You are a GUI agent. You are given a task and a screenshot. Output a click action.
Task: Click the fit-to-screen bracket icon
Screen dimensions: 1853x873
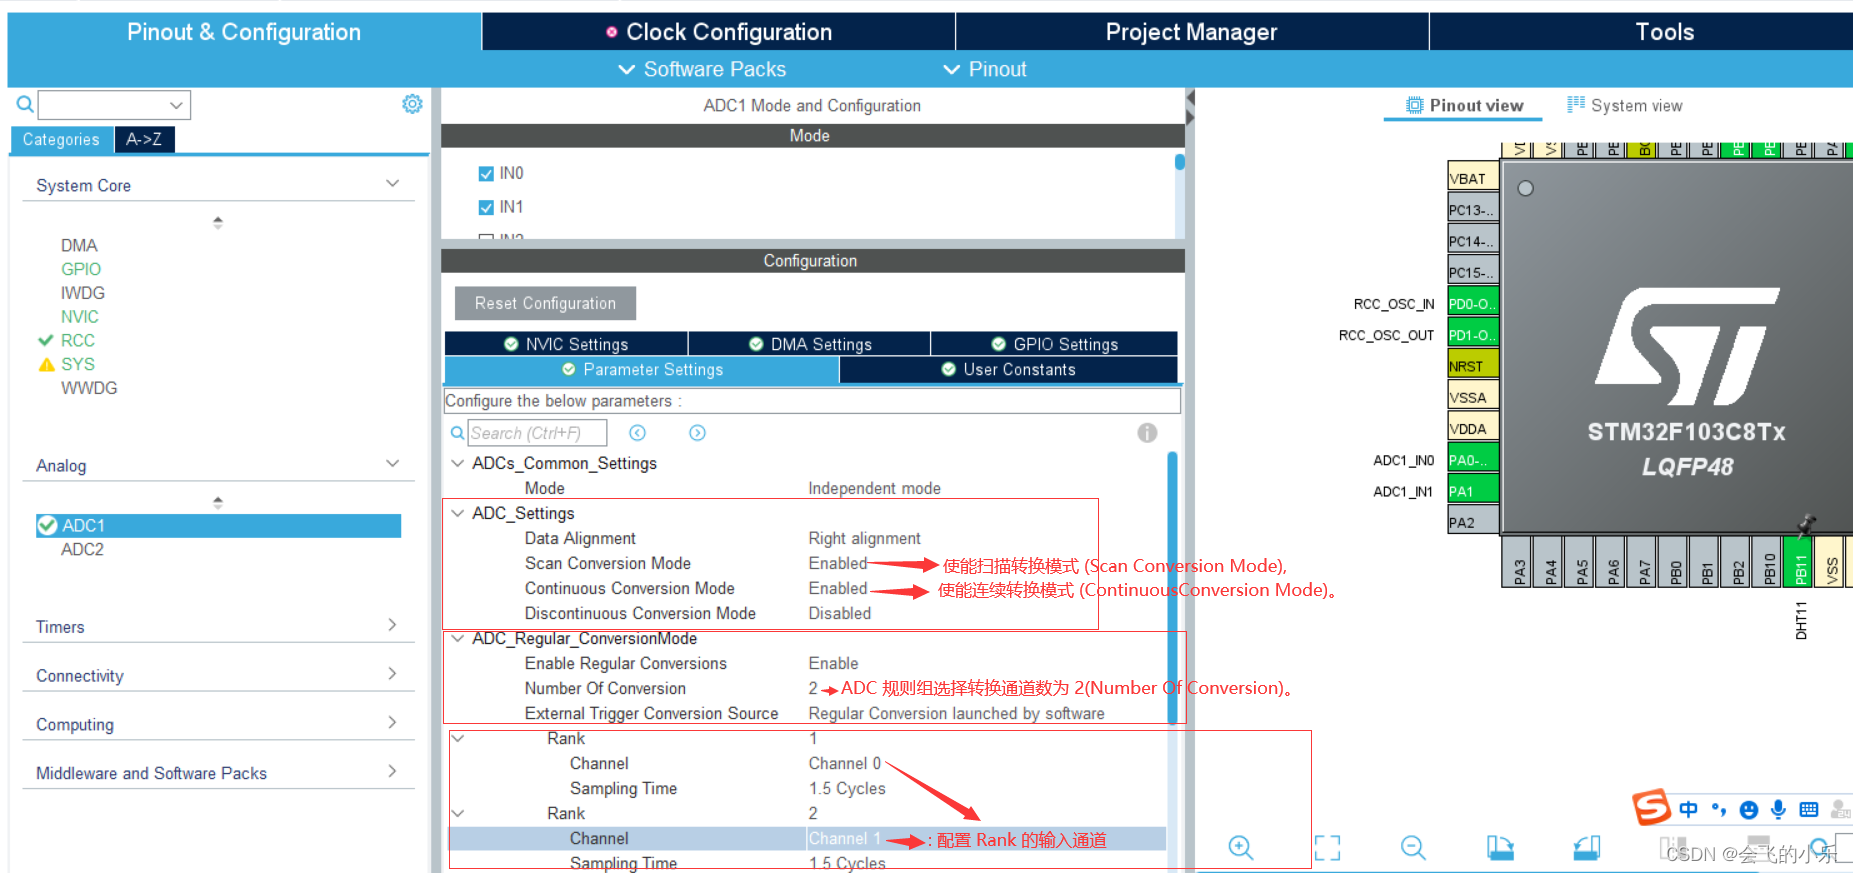click(x=1327, y=848)
